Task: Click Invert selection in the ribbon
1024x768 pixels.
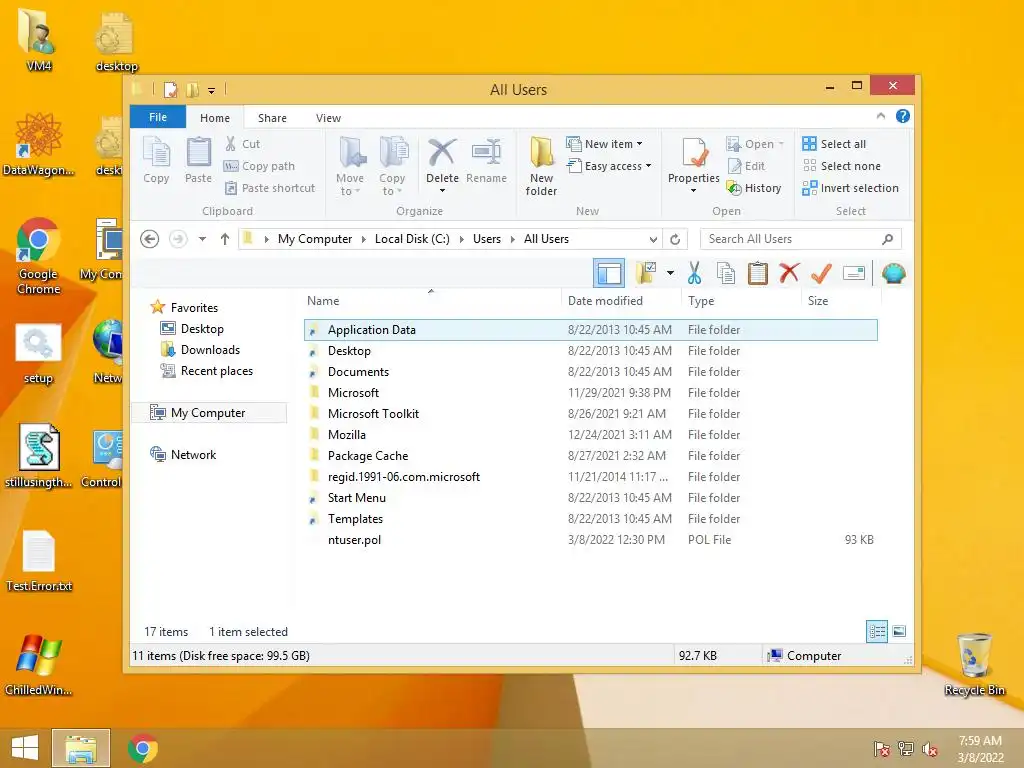Action: (x=851, y=188)
